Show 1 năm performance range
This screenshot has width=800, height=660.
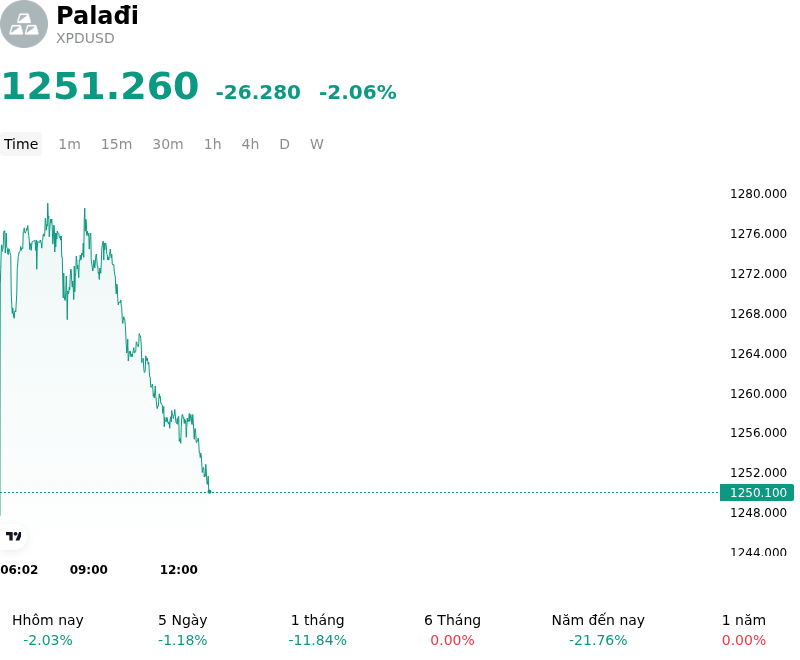point(744,630)
